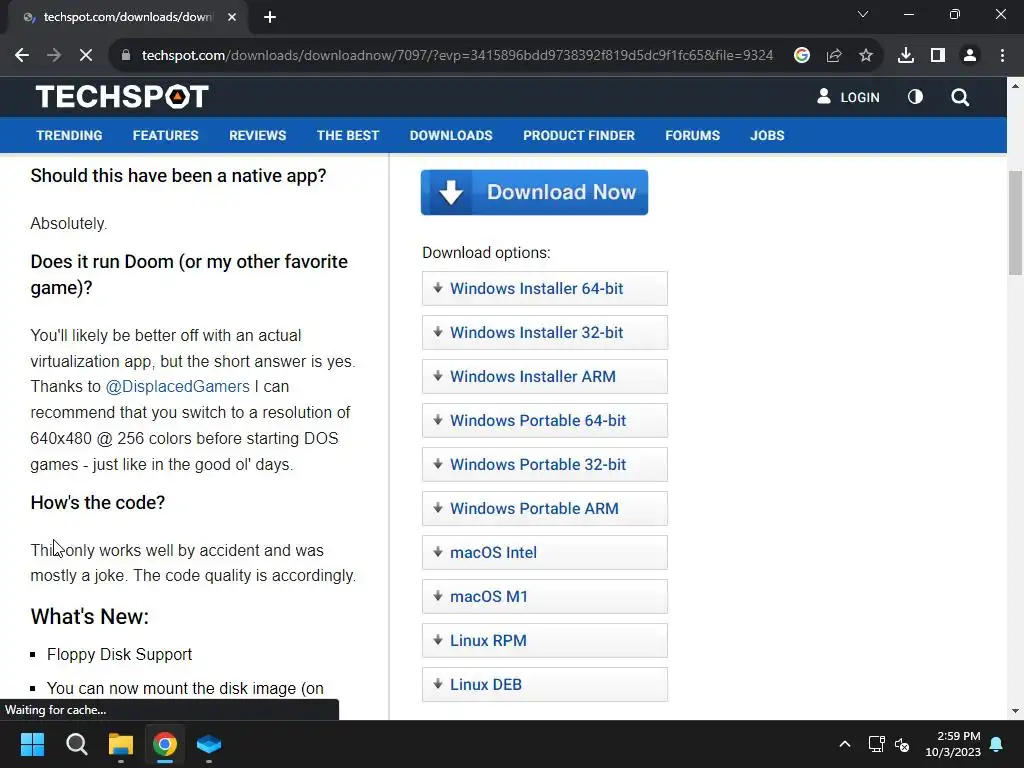Open the site search magnifier icon
Viewport: 1024px width, 768px height.
(960, 97)
